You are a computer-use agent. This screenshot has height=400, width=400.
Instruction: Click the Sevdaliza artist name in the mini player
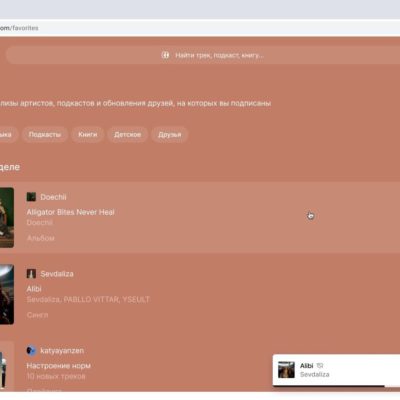click(314, 374)
